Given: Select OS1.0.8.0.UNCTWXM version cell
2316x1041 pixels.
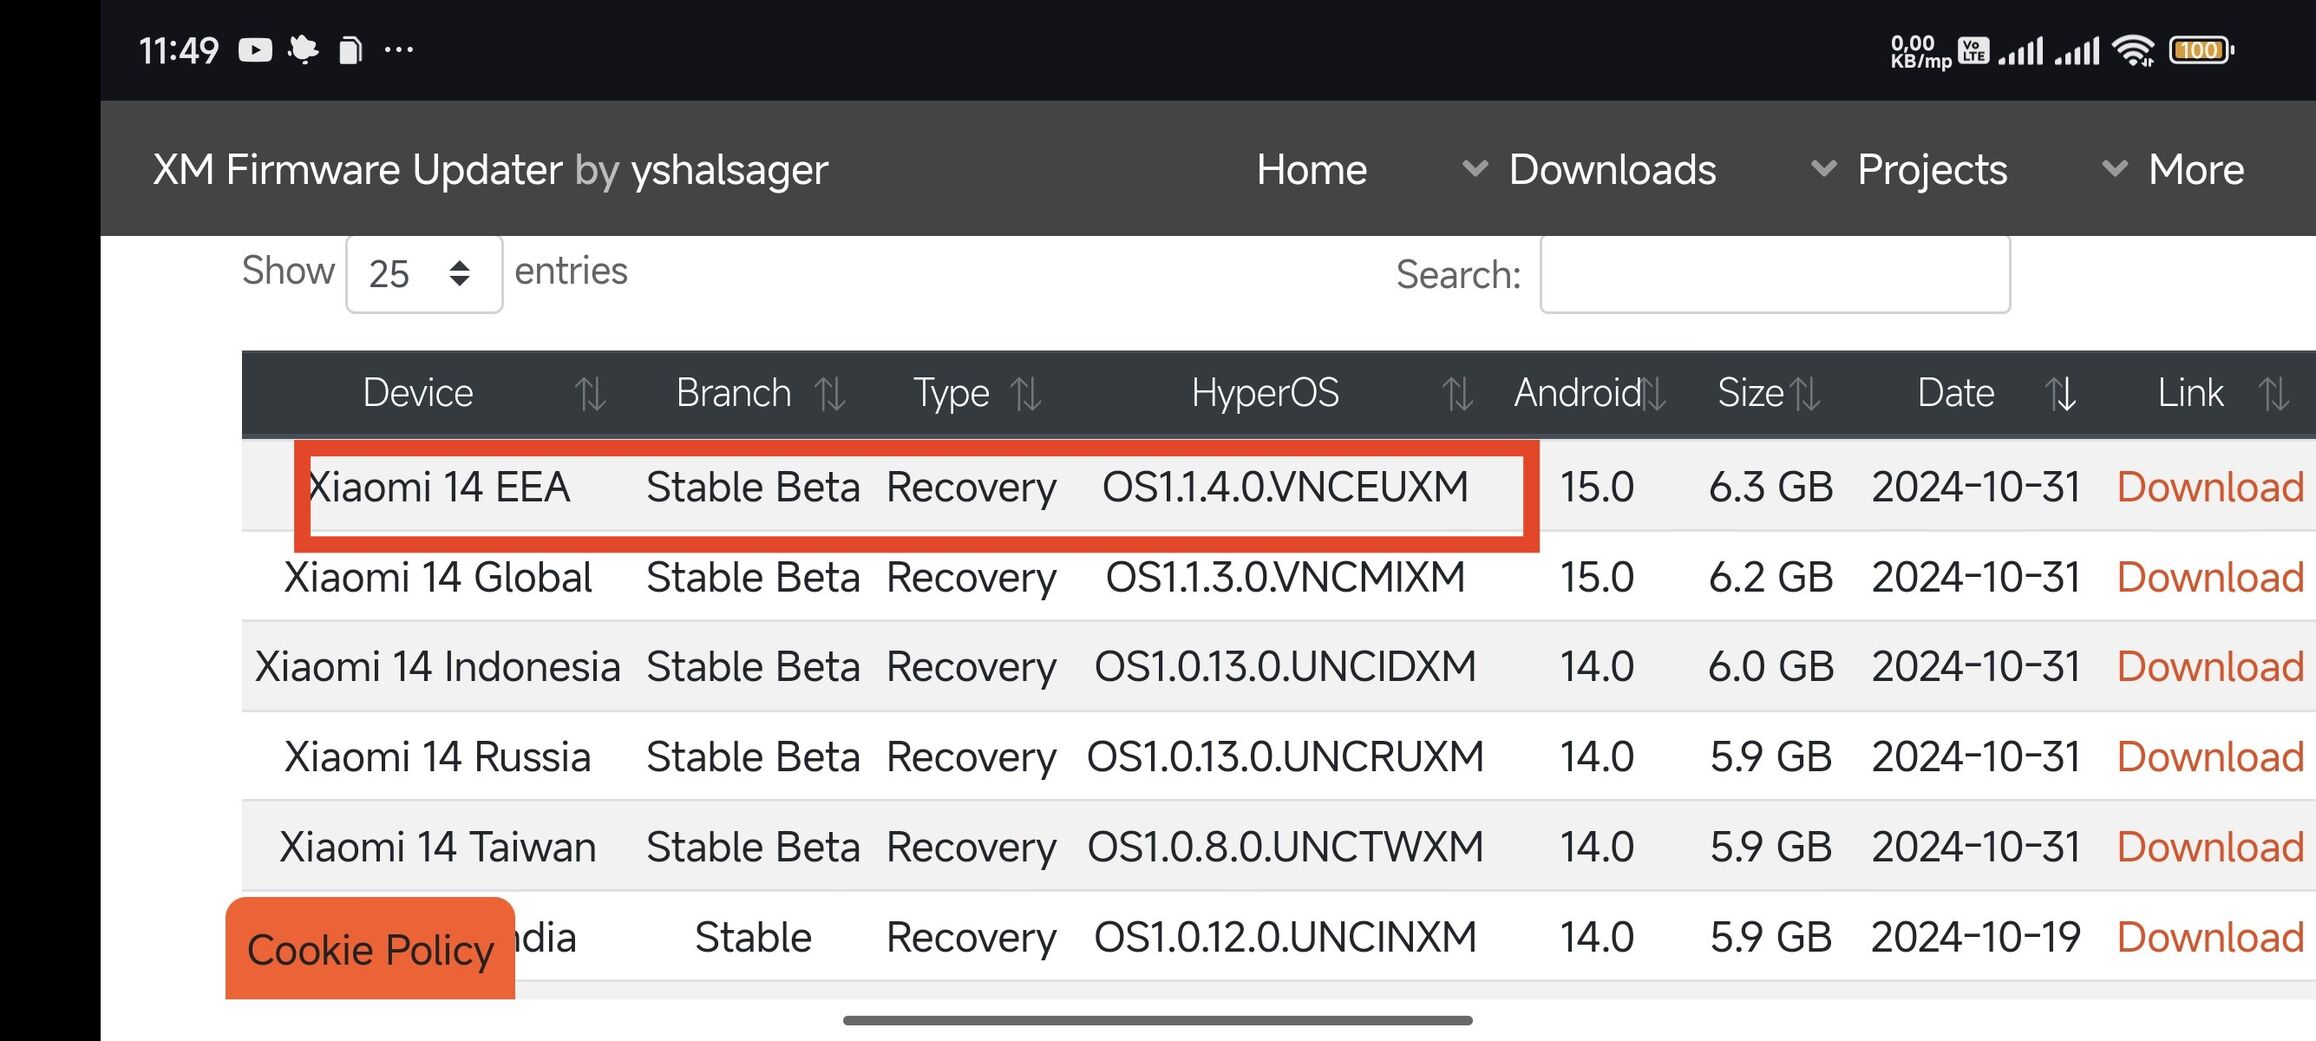Looking at the screenshot, I should coord(1285,847).
